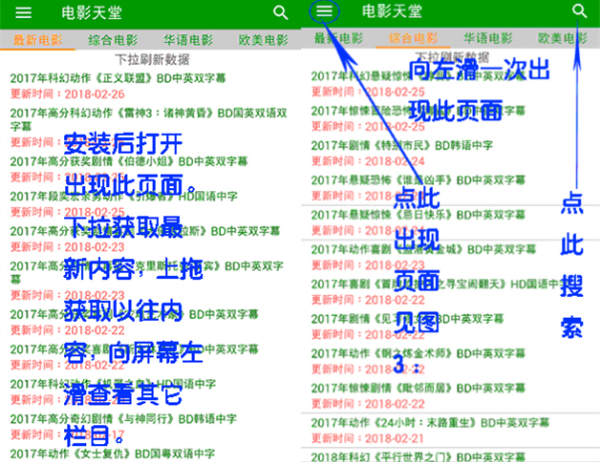Select 最新电影 tab in the right screen
Screen dimensions: 601x462
coord(338,38)
